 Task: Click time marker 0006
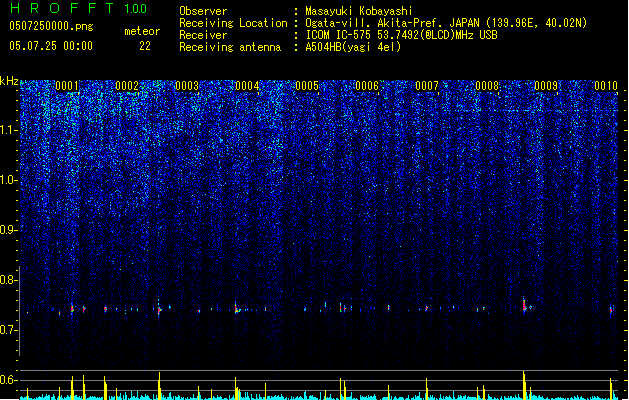point(367,86)
